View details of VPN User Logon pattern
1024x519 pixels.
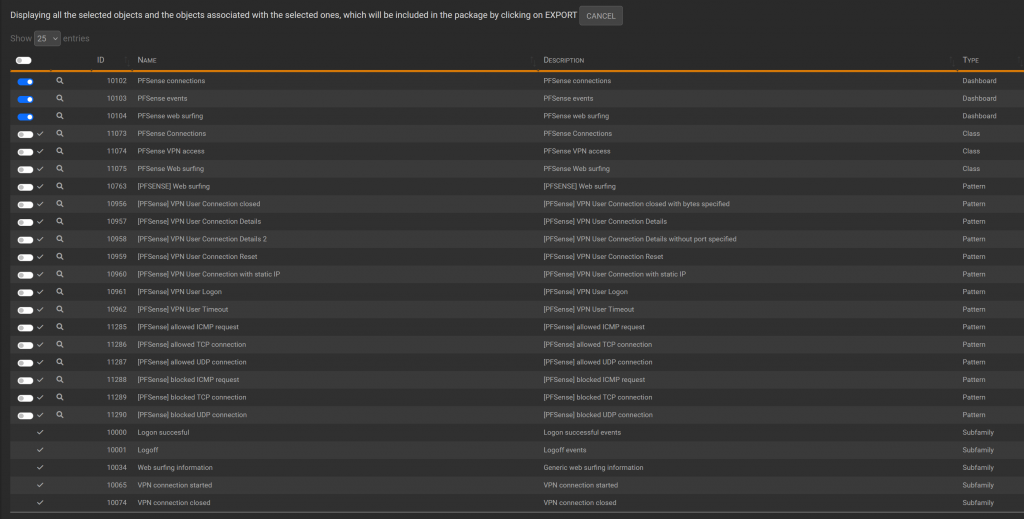click(x=60, y=292)
